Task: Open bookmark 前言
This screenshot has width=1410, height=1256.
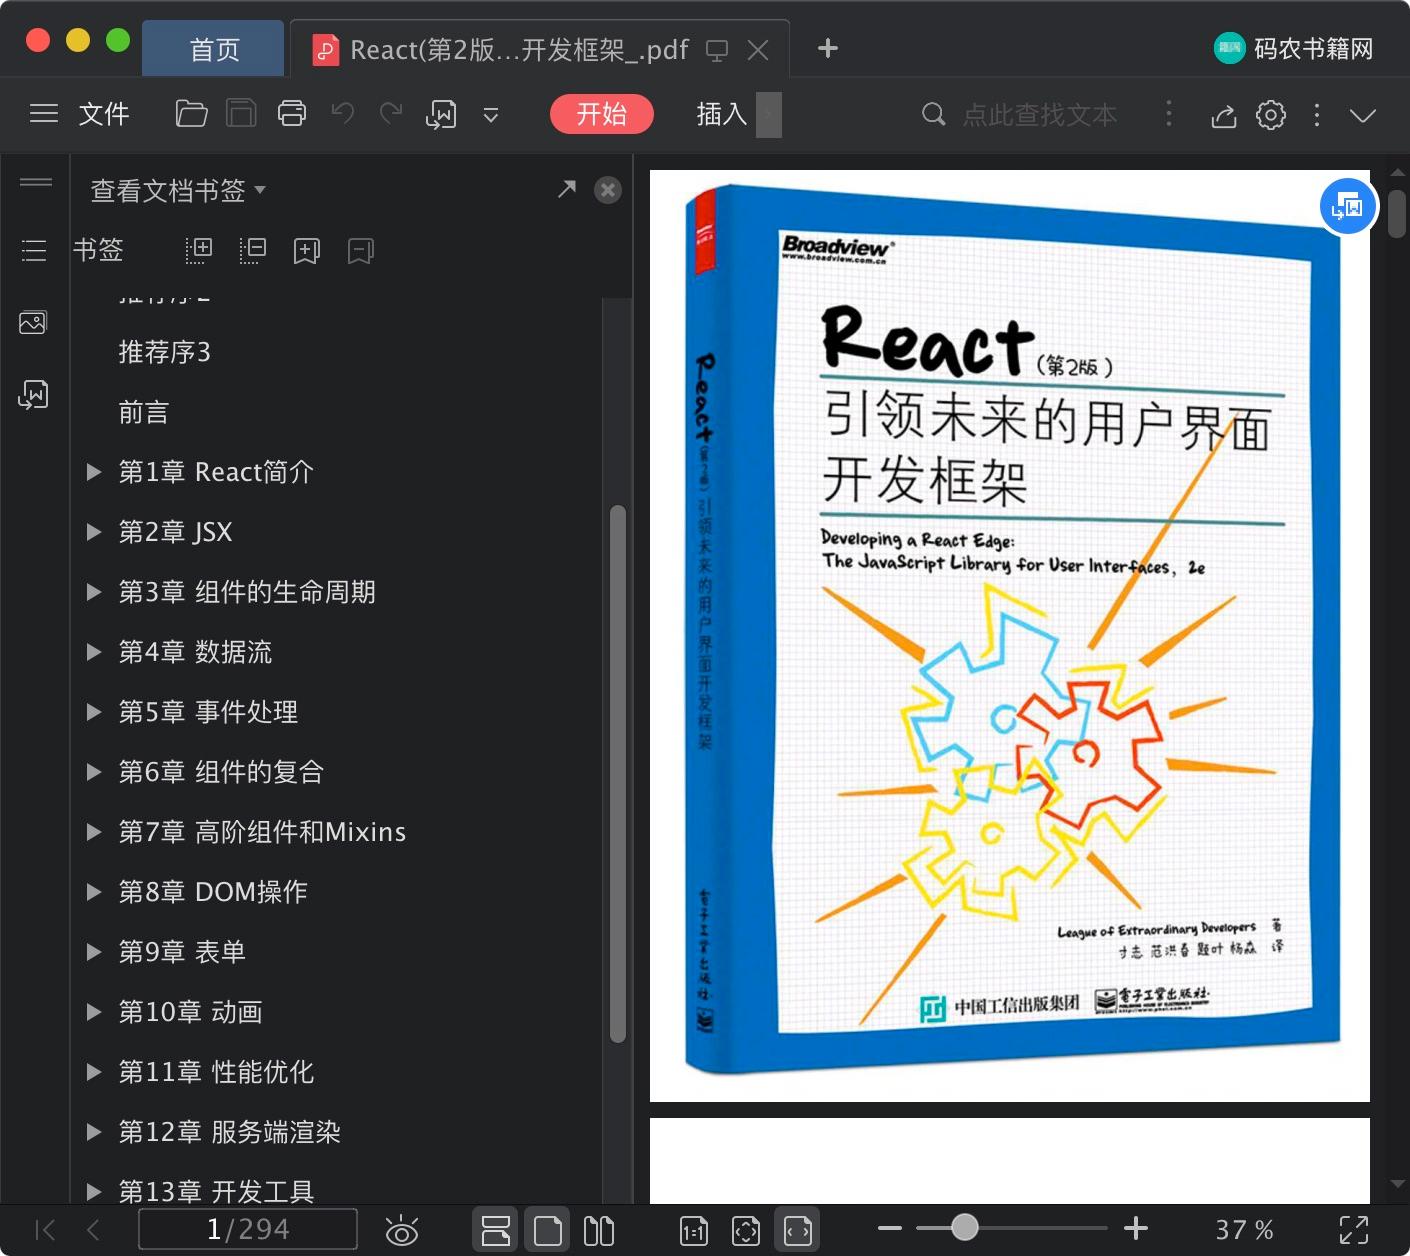Action: pyautogui.click(x=144, y=412)
